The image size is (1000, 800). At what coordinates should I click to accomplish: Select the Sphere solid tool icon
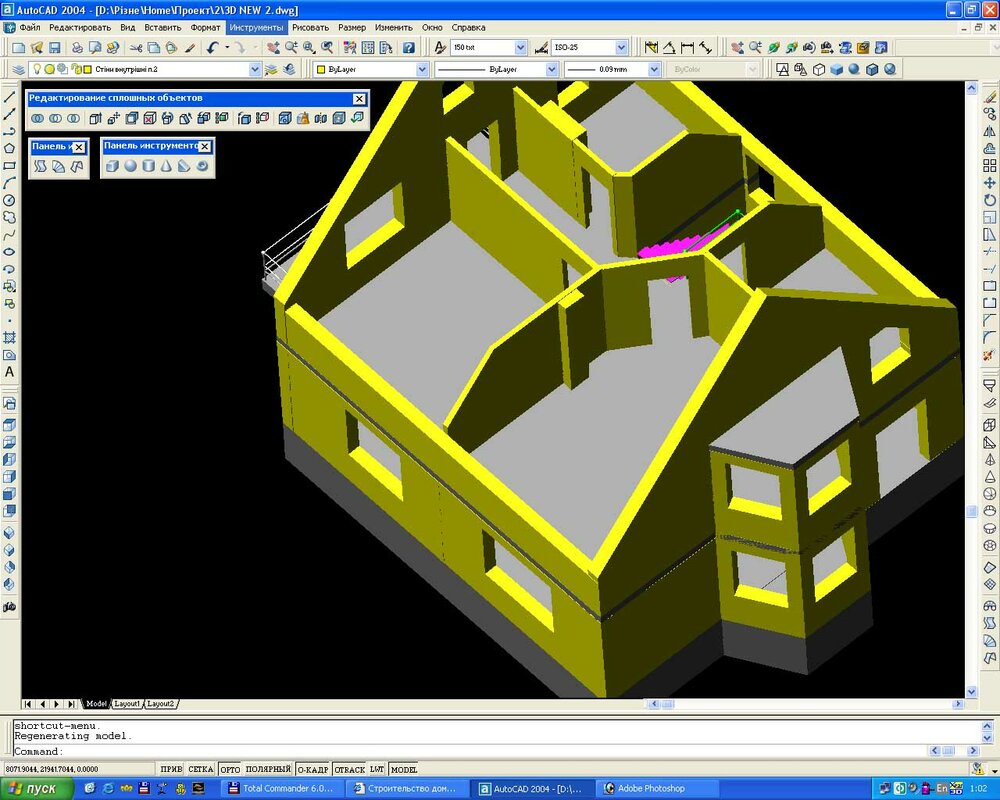tap(130, 166)
